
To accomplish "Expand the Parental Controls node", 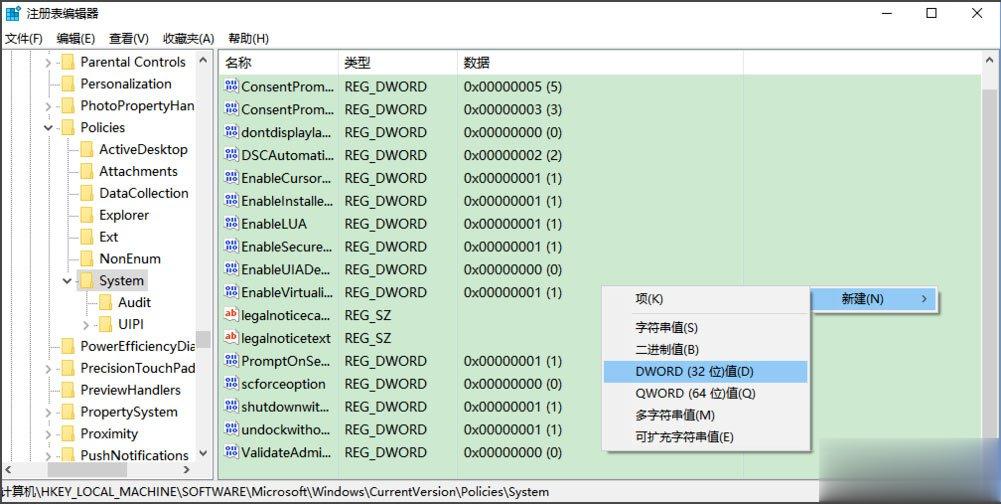I will [x=49, y=63].
